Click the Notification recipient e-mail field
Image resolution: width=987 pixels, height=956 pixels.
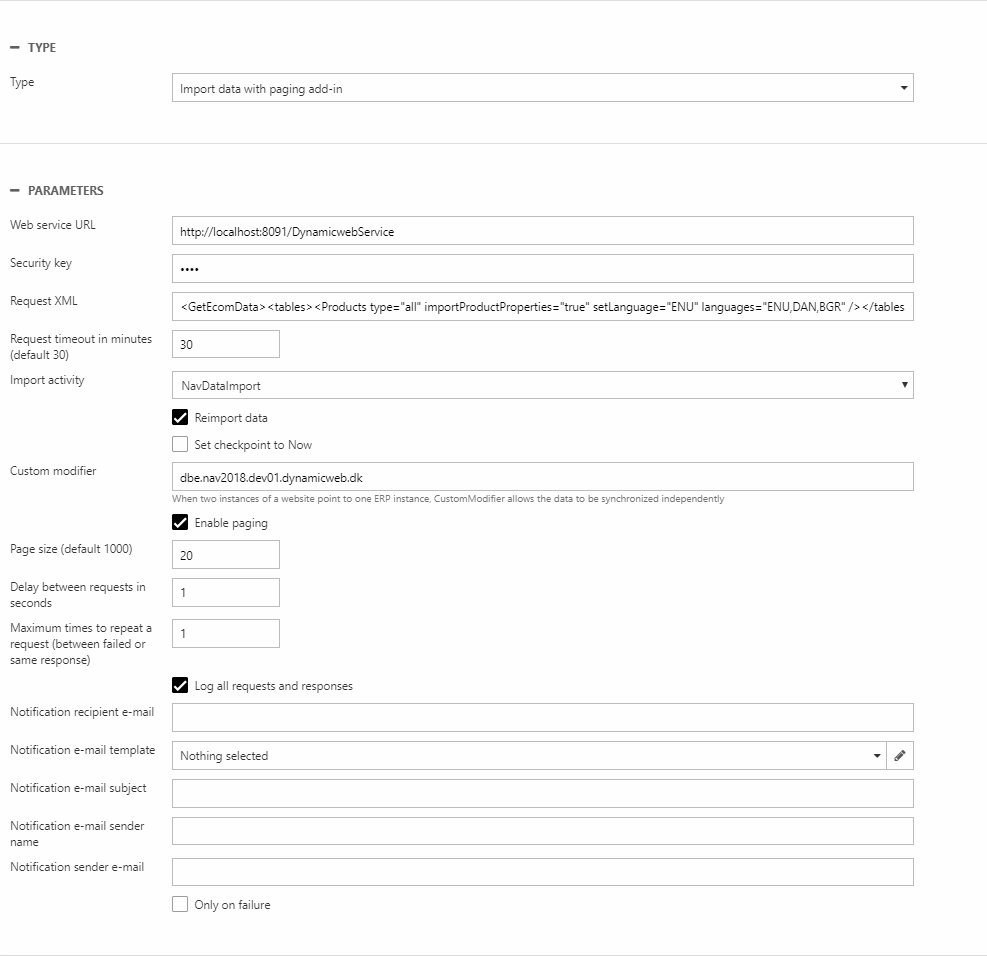pos(542,718)
